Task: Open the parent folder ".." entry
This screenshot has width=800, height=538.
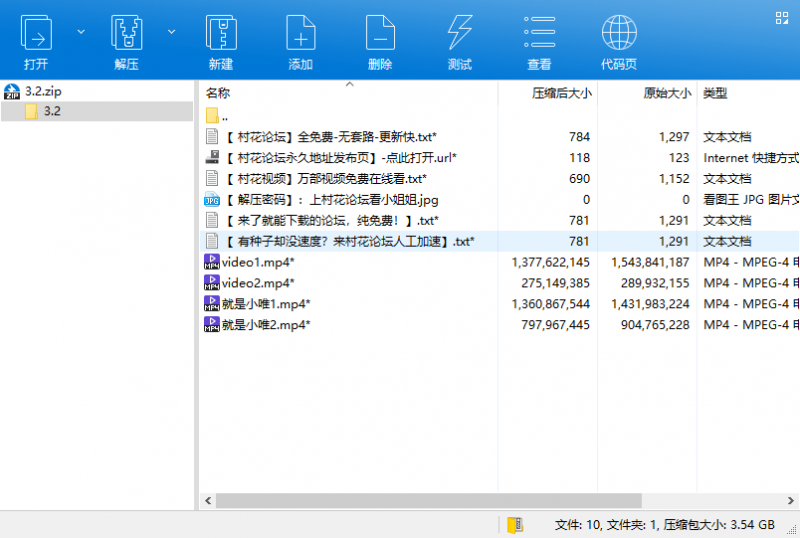Action: tap(225, 116)
